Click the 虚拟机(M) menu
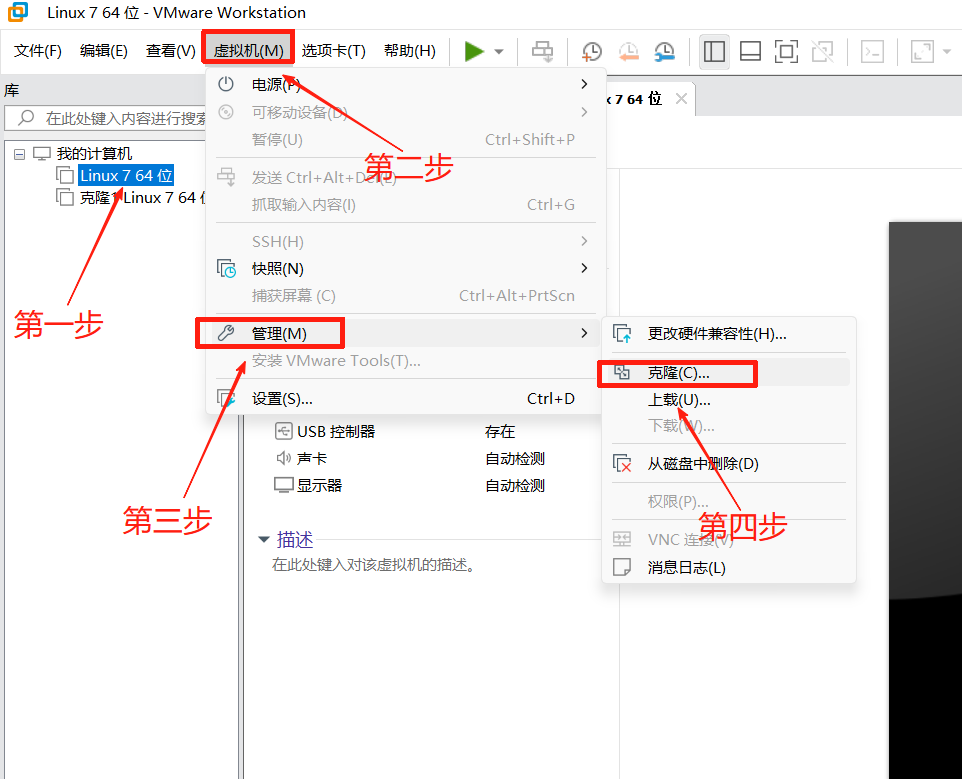The image size is (962, 779). click(x=248, y=51)
